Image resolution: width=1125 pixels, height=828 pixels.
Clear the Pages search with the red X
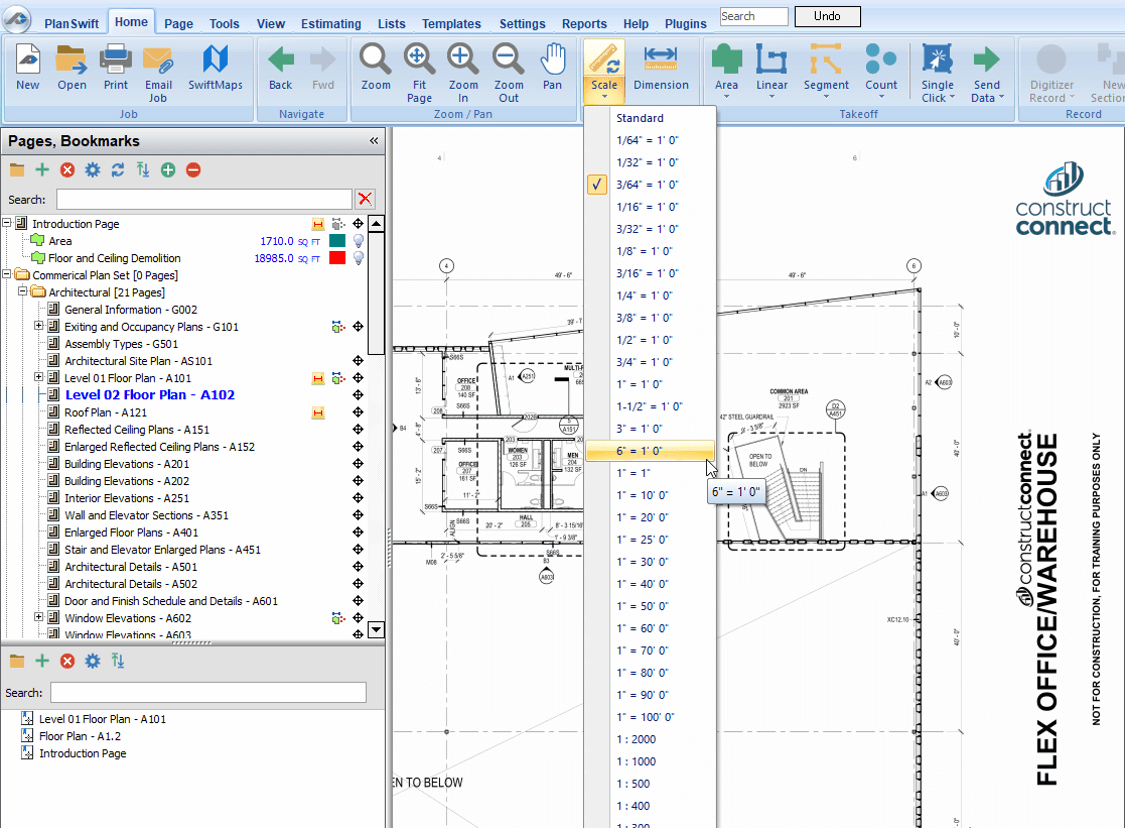coord(364,199)
